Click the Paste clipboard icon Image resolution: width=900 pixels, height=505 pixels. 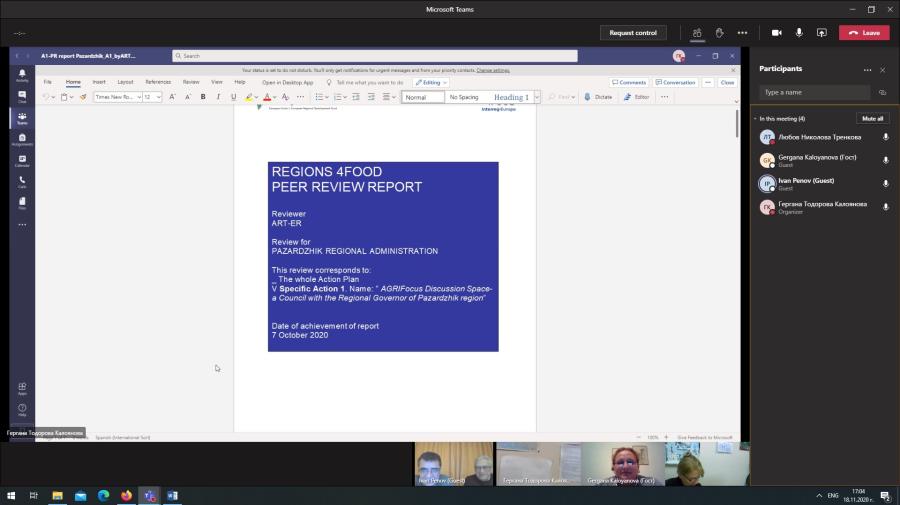point(64,97)
